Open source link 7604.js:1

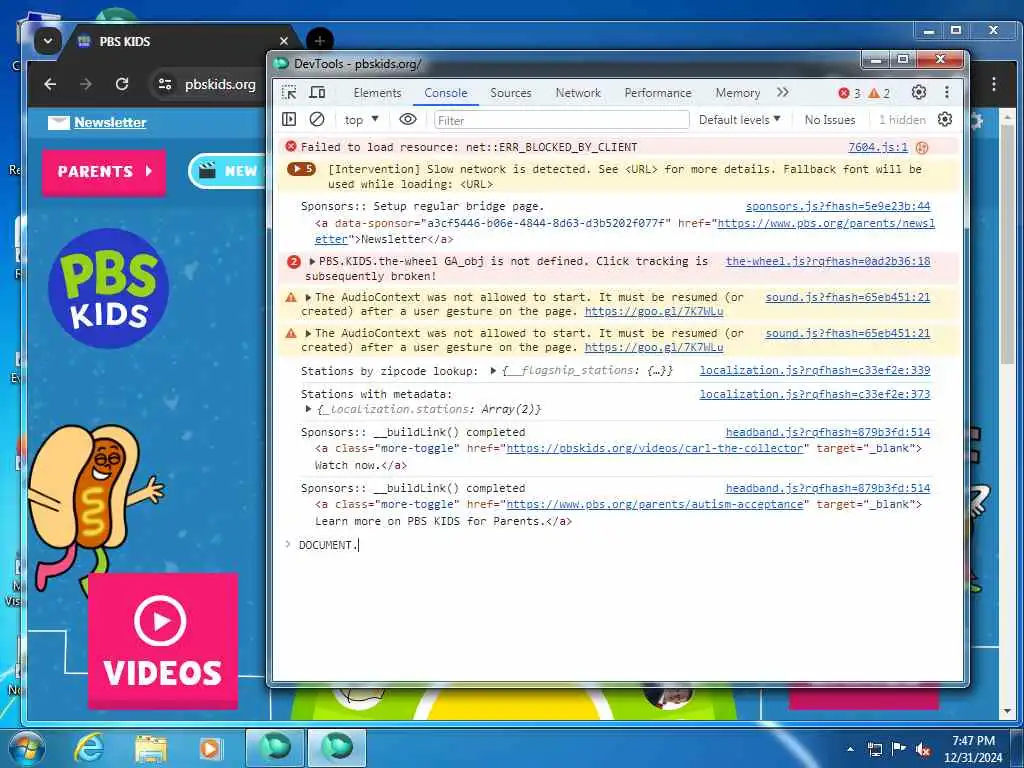pos(878,148)
